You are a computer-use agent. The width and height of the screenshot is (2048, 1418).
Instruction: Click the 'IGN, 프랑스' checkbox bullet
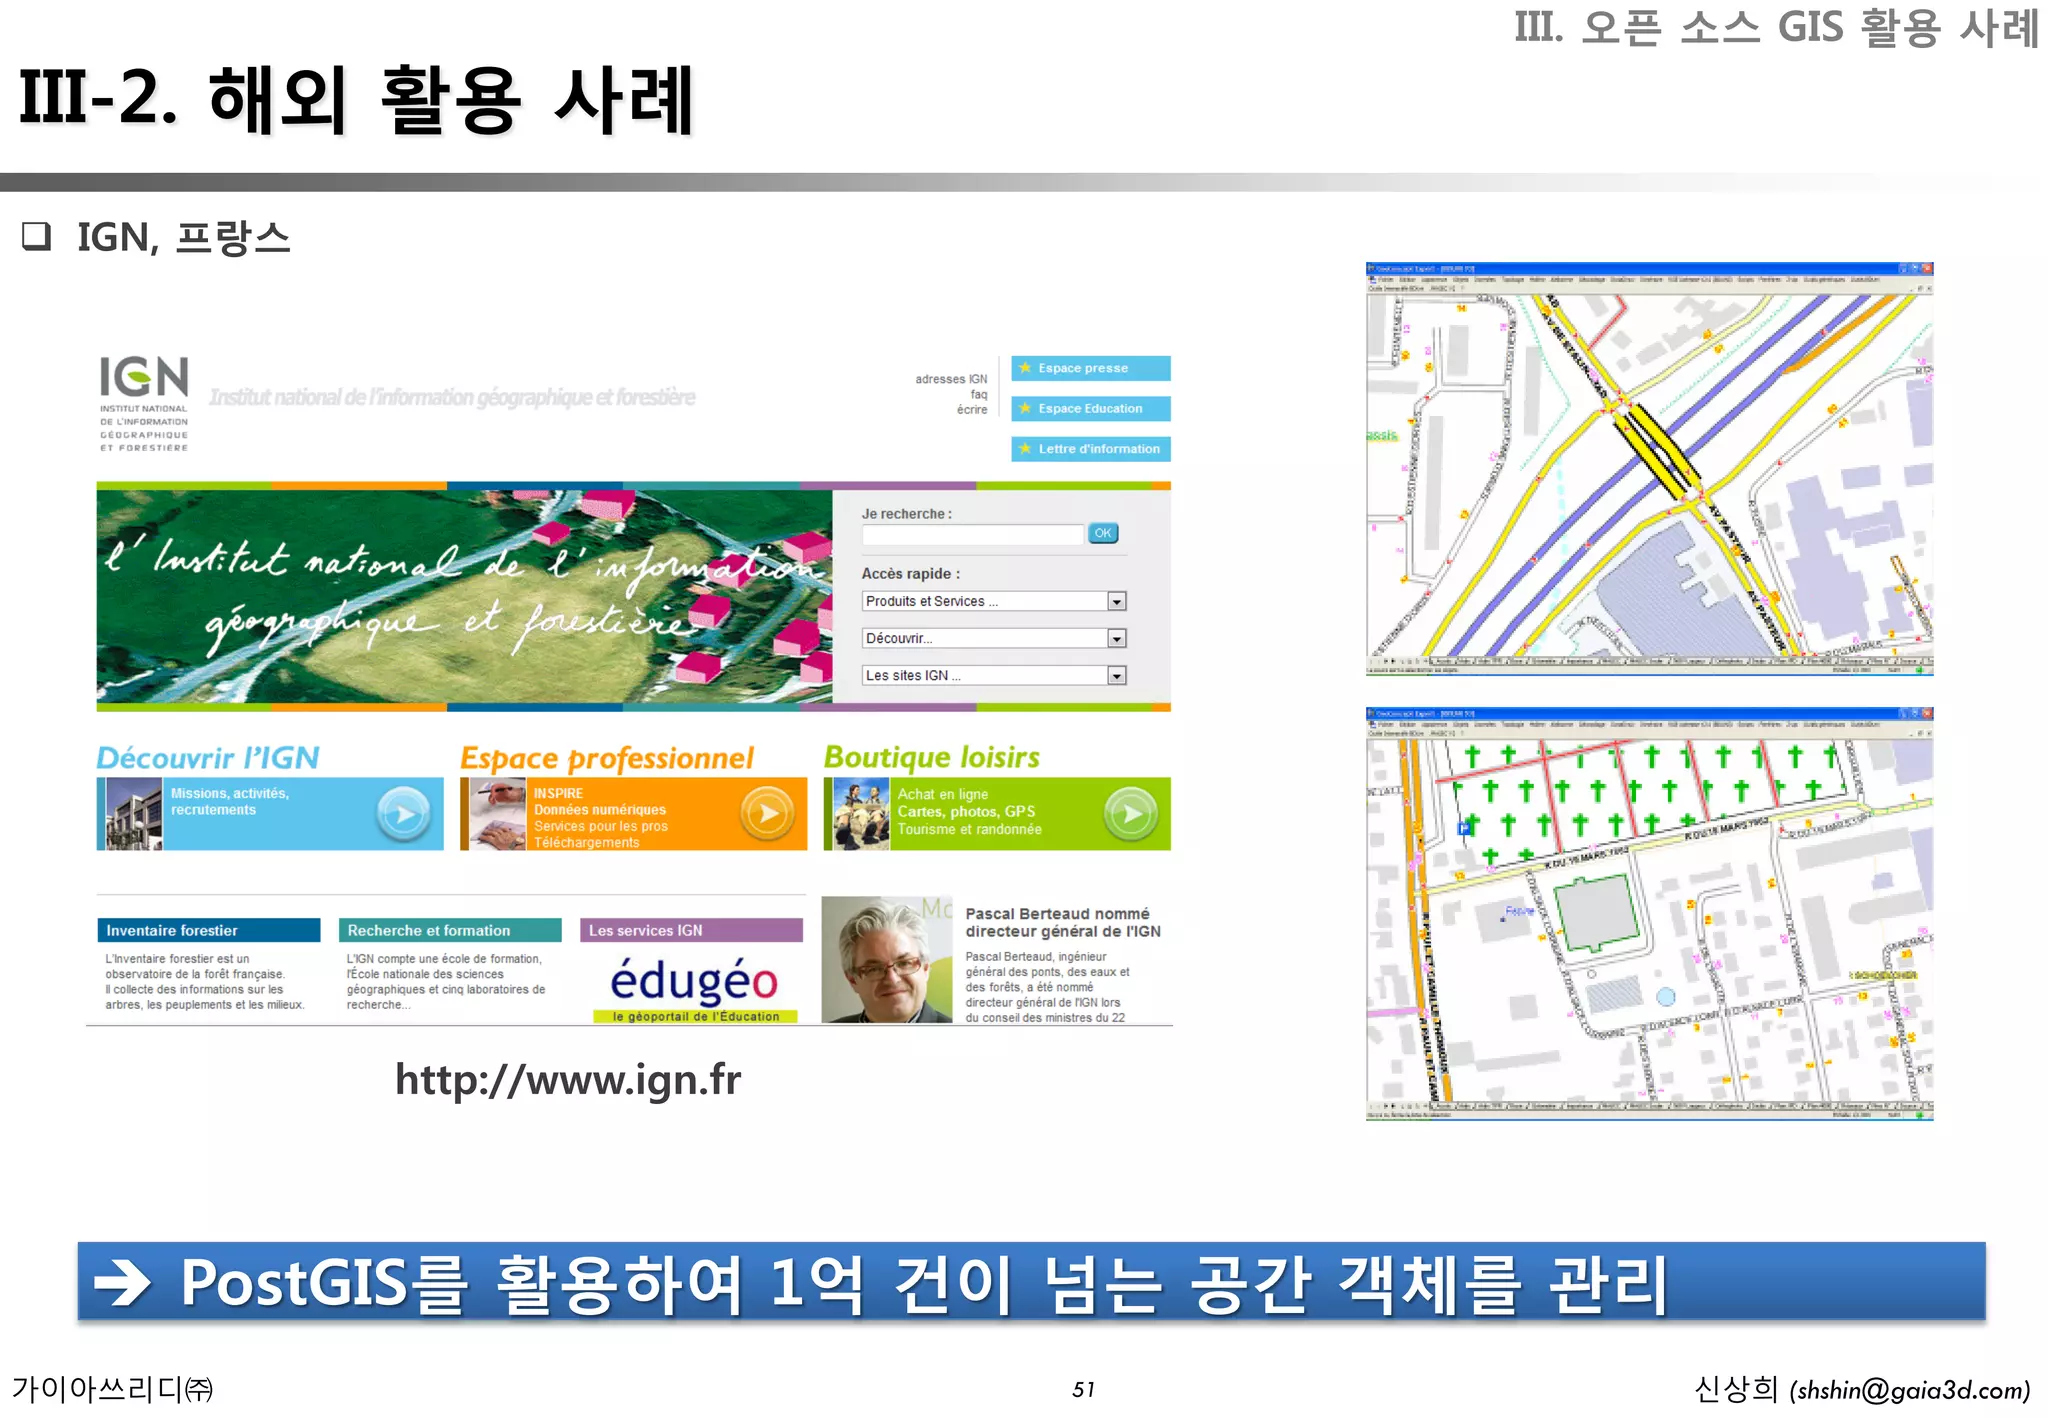coord(37,236)
